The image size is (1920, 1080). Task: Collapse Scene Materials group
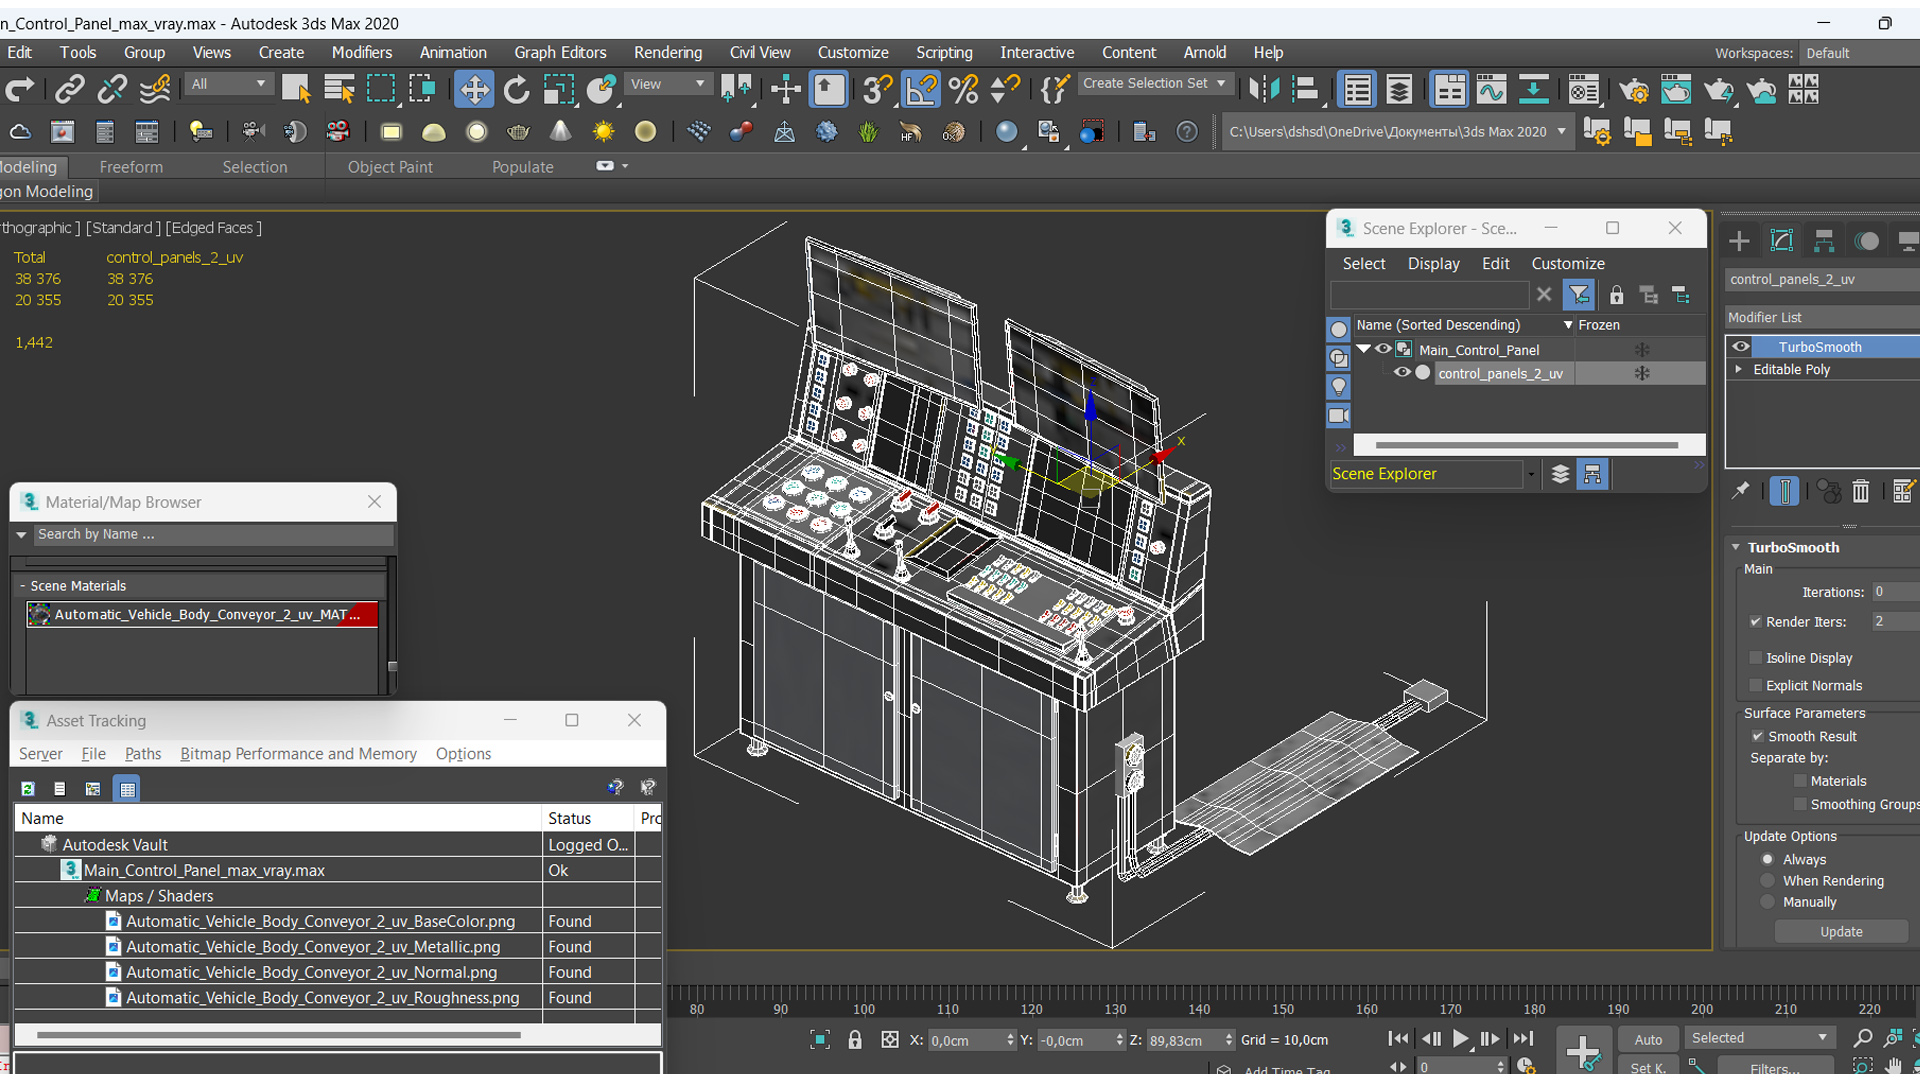[x=23, y=586]
